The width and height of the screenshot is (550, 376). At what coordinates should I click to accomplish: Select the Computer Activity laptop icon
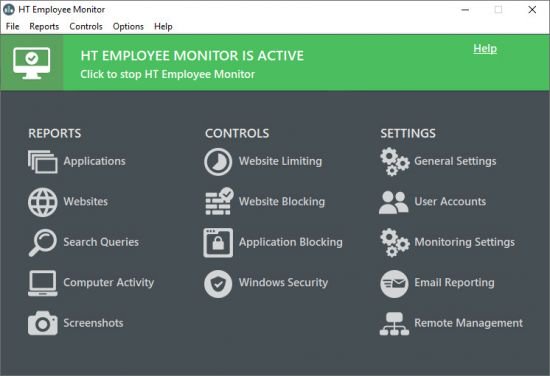click(x=42, y=283)
